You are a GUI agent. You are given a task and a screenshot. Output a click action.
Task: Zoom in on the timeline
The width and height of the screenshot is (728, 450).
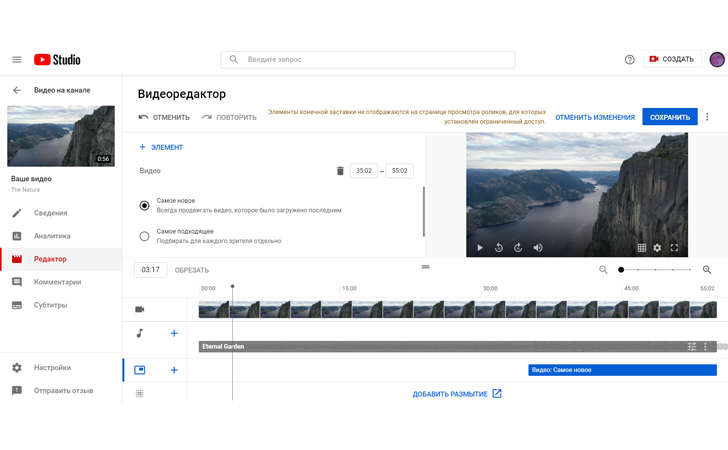coord(707,270)
